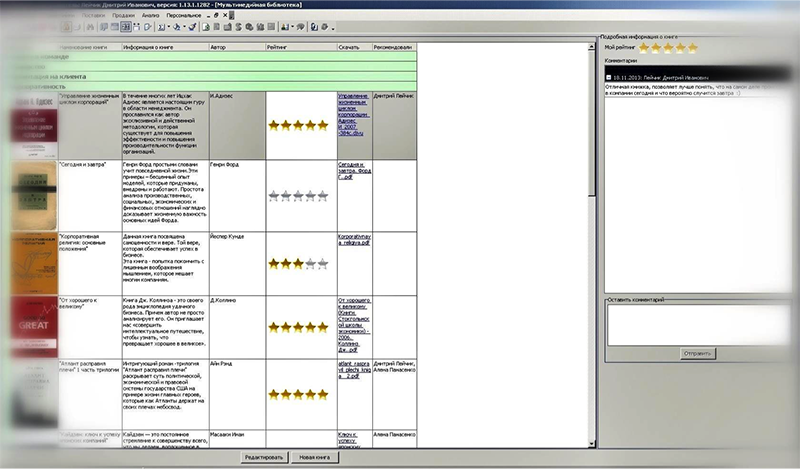Toggle the pressed calendar "21" toolbar icon

(126, 27)
